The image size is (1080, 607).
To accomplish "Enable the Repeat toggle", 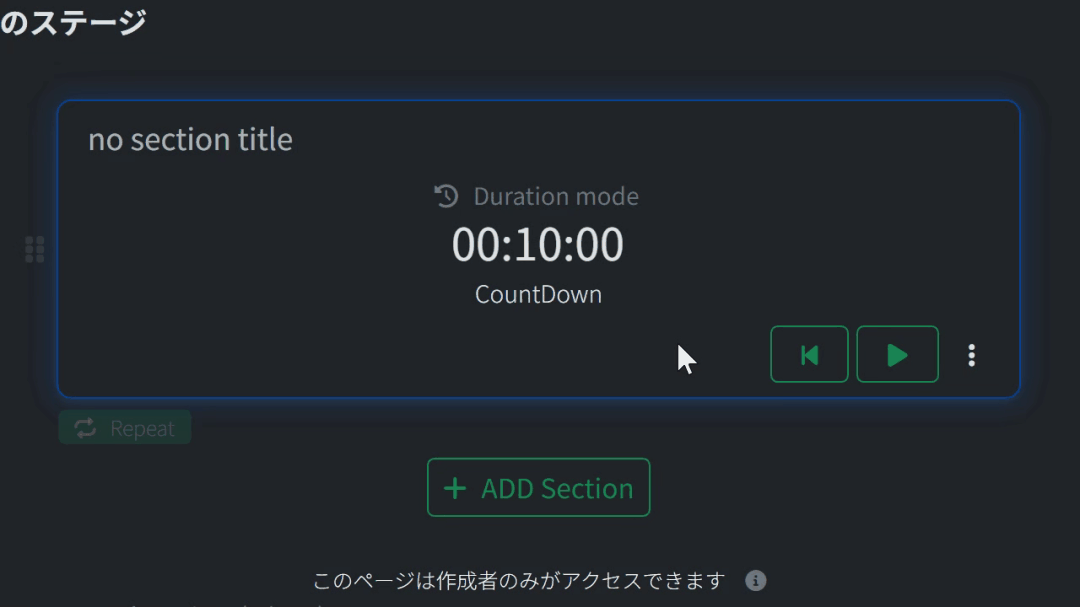I will 124,427.
